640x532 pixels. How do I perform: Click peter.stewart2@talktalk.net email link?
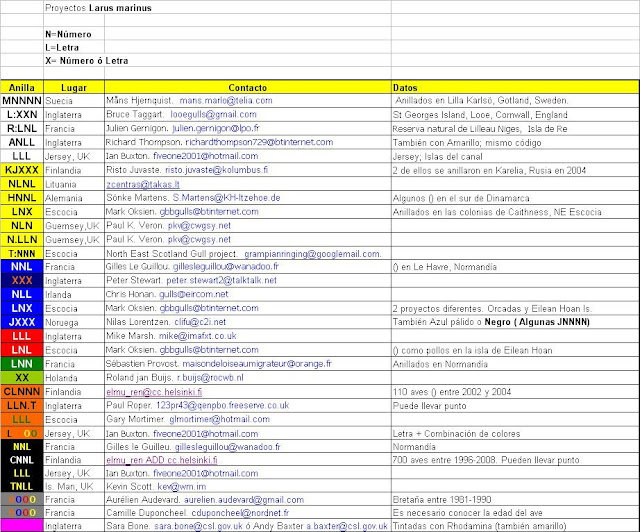(x=221, y=280)
